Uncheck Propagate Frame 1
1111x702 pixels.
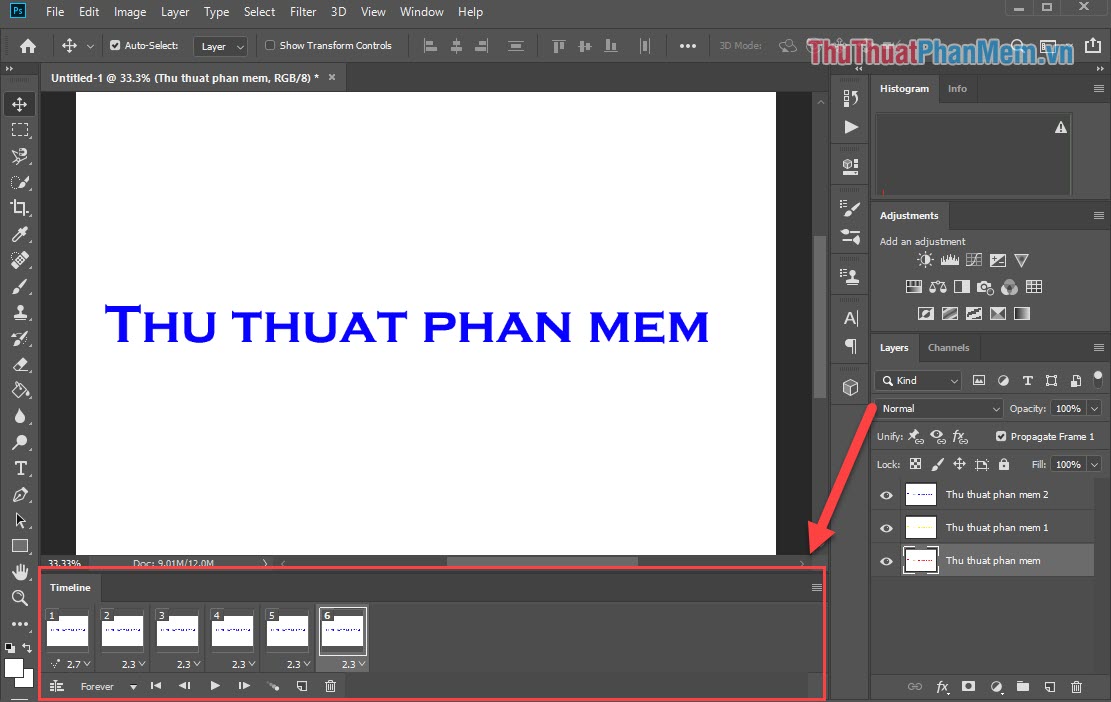coord(1000,436)
